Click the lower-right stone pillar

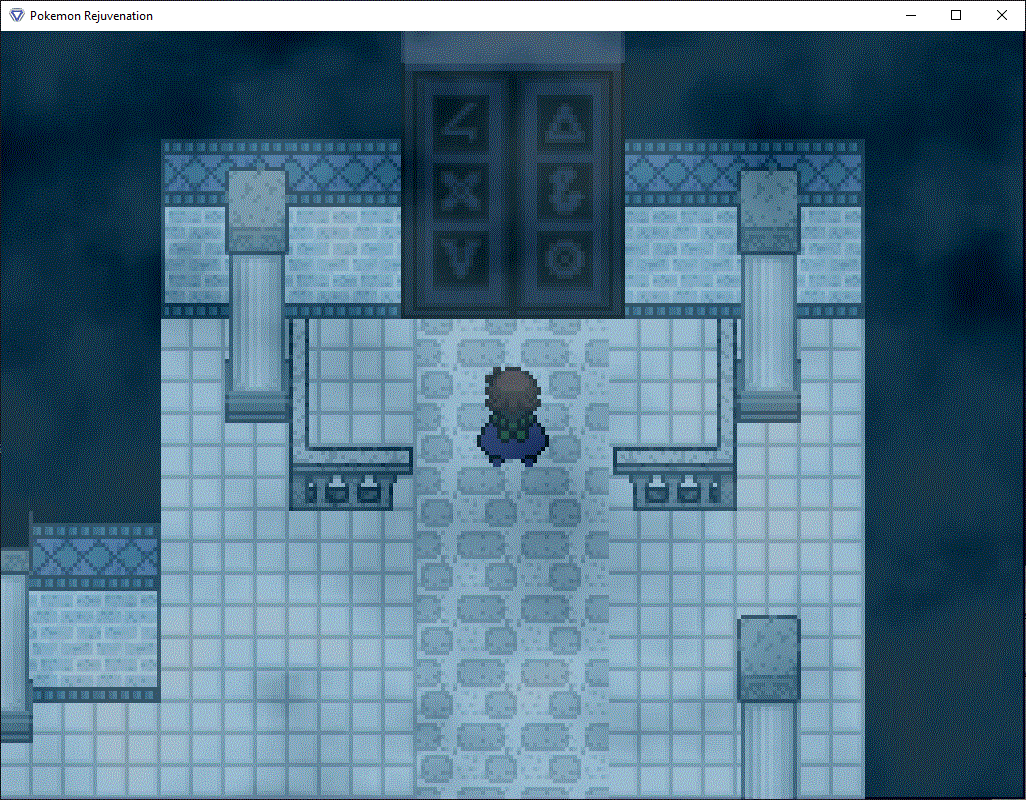769,706
